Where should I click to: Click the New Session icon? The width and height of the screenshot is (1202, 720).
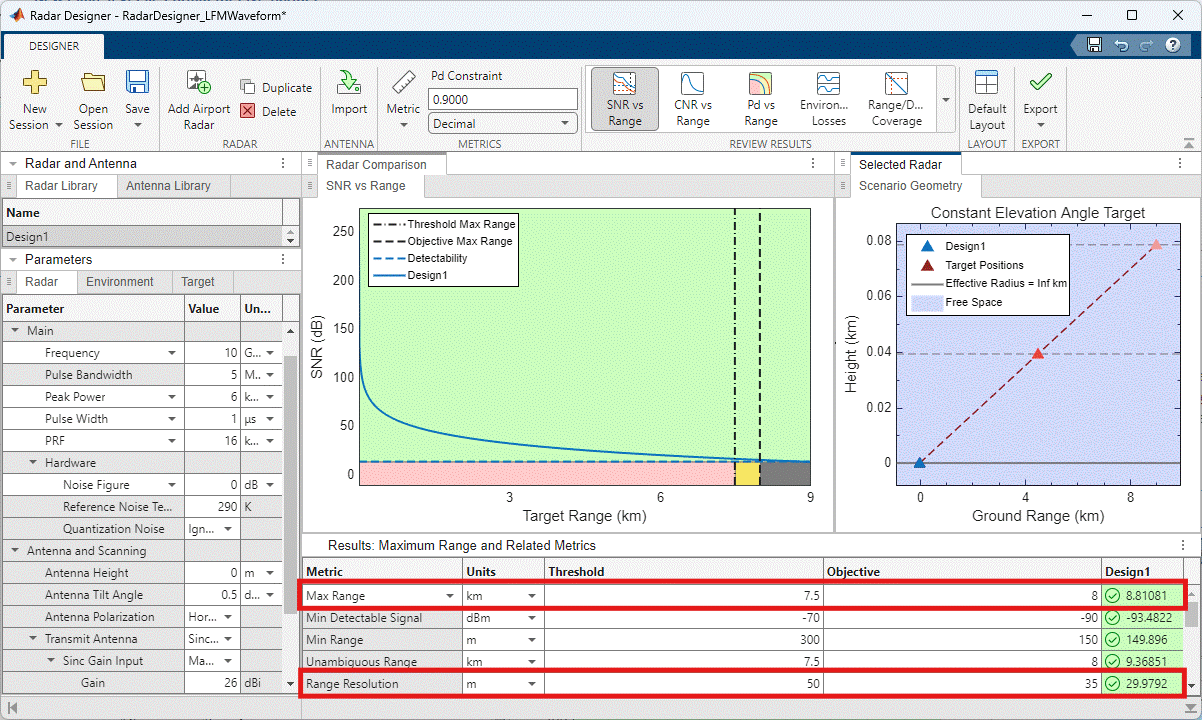35,84
